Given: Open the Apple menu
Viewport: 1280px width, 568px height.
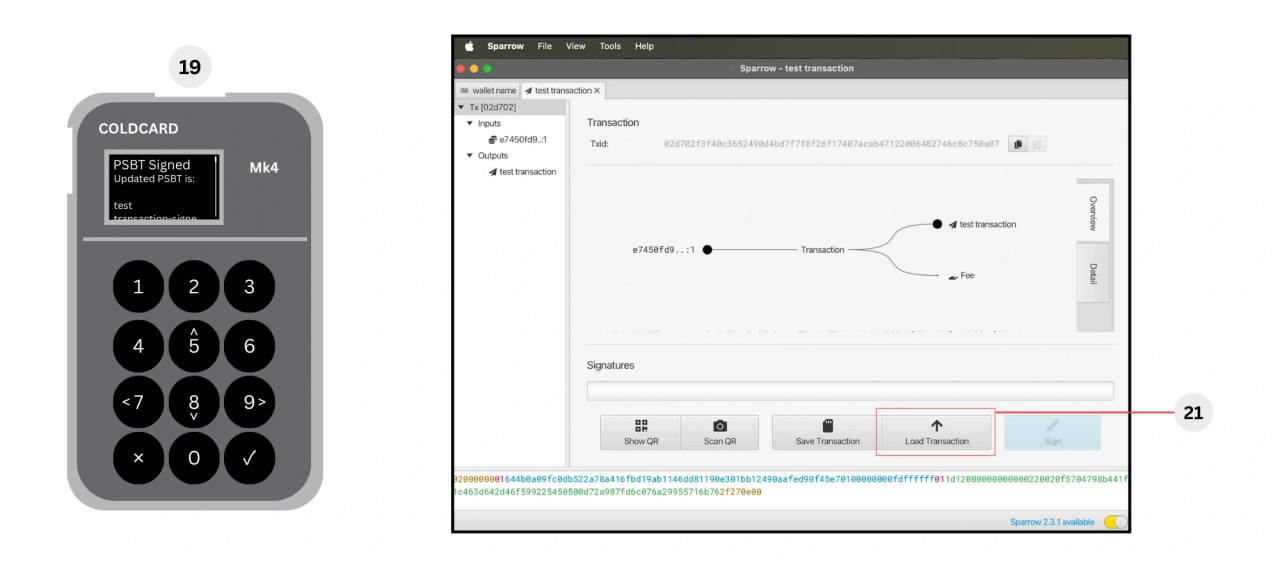Looking at the screenshot, I should coord(469,46).
